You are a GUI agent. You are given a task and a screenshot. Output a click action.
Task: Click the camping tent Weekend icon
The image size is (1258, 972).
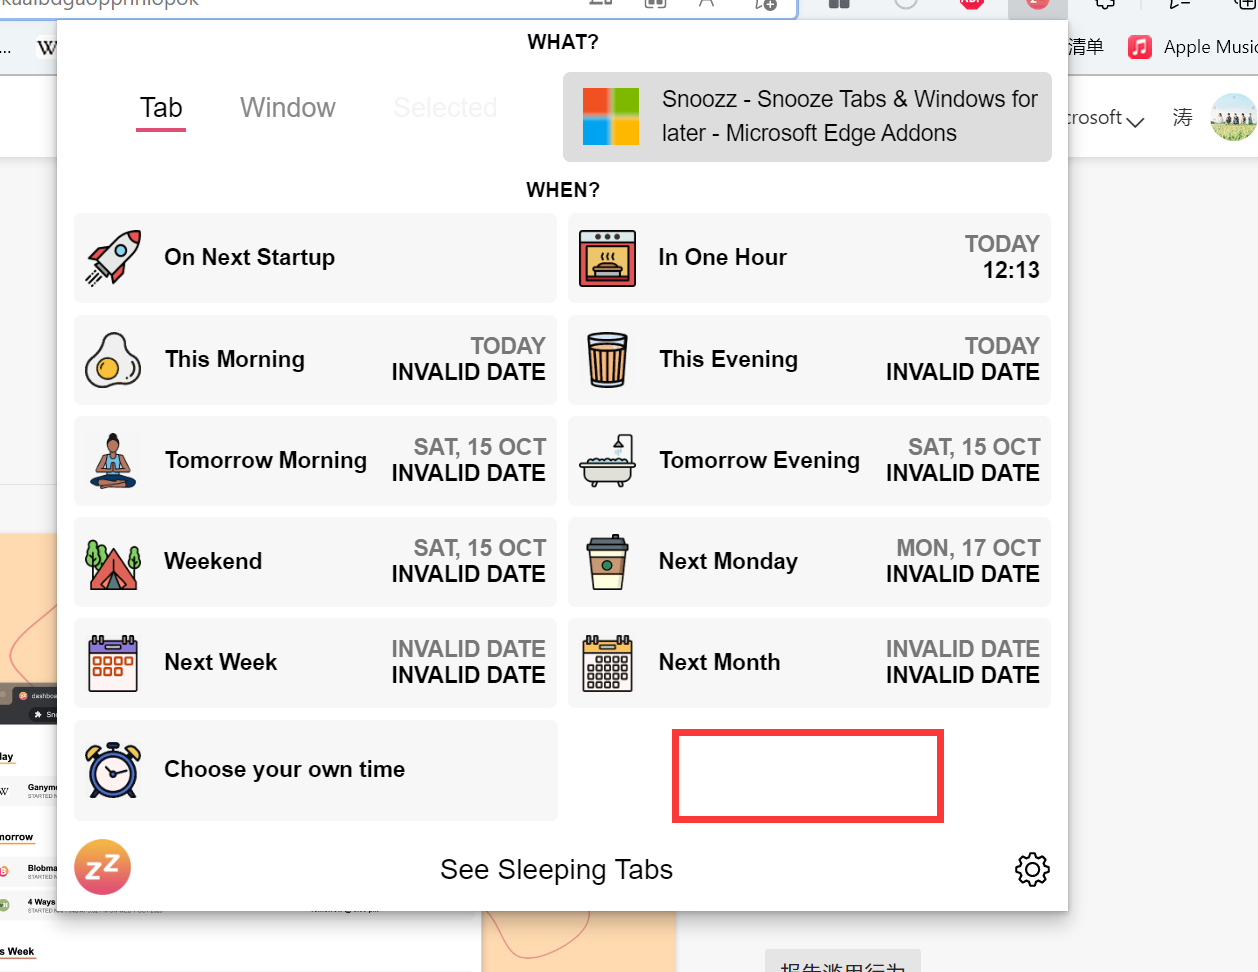coord(113,564)
